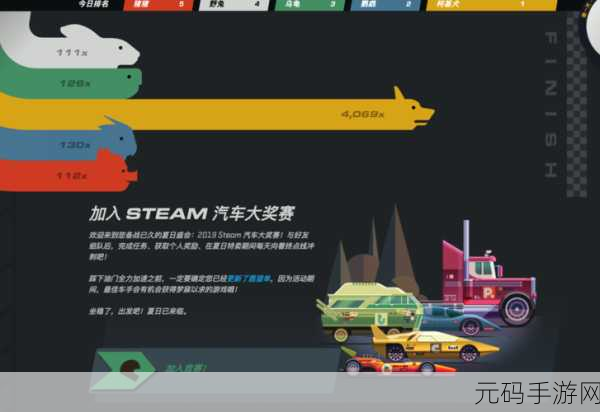Click the green join-the-race button text
The image size is (600, 412).
coord(186,368)
